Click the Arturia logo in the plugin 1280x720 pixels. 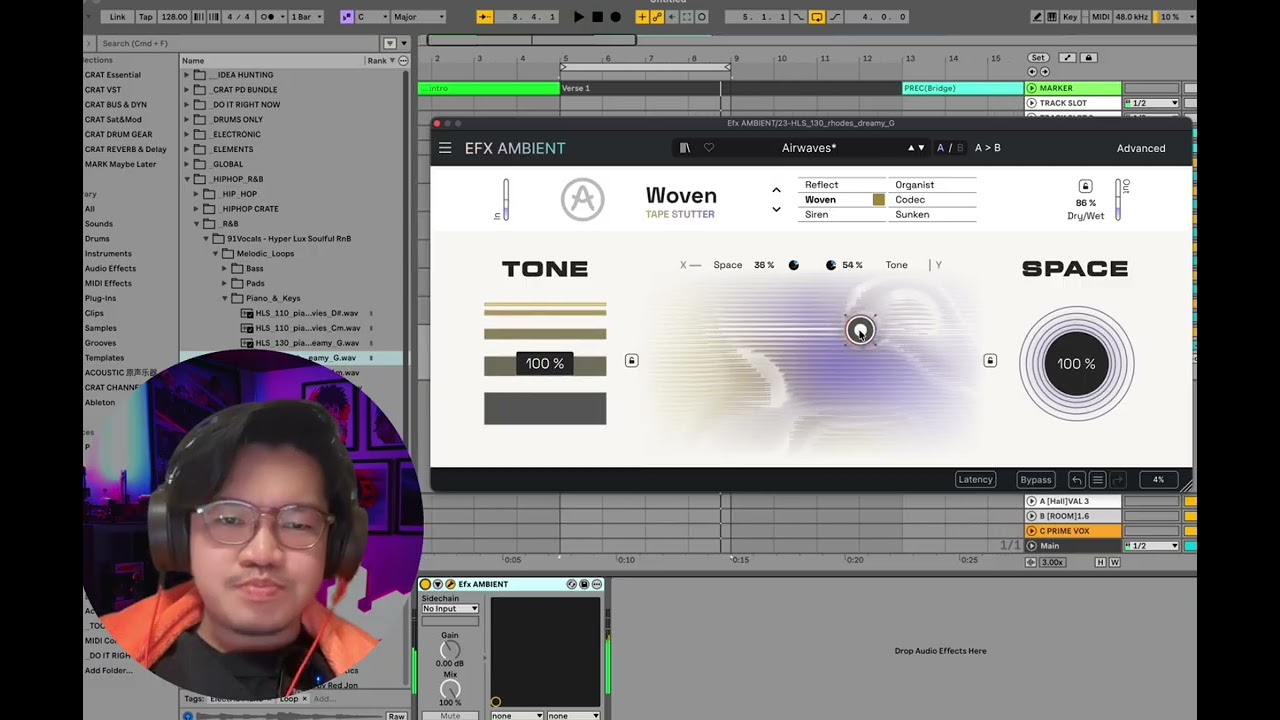coord(582,199)
